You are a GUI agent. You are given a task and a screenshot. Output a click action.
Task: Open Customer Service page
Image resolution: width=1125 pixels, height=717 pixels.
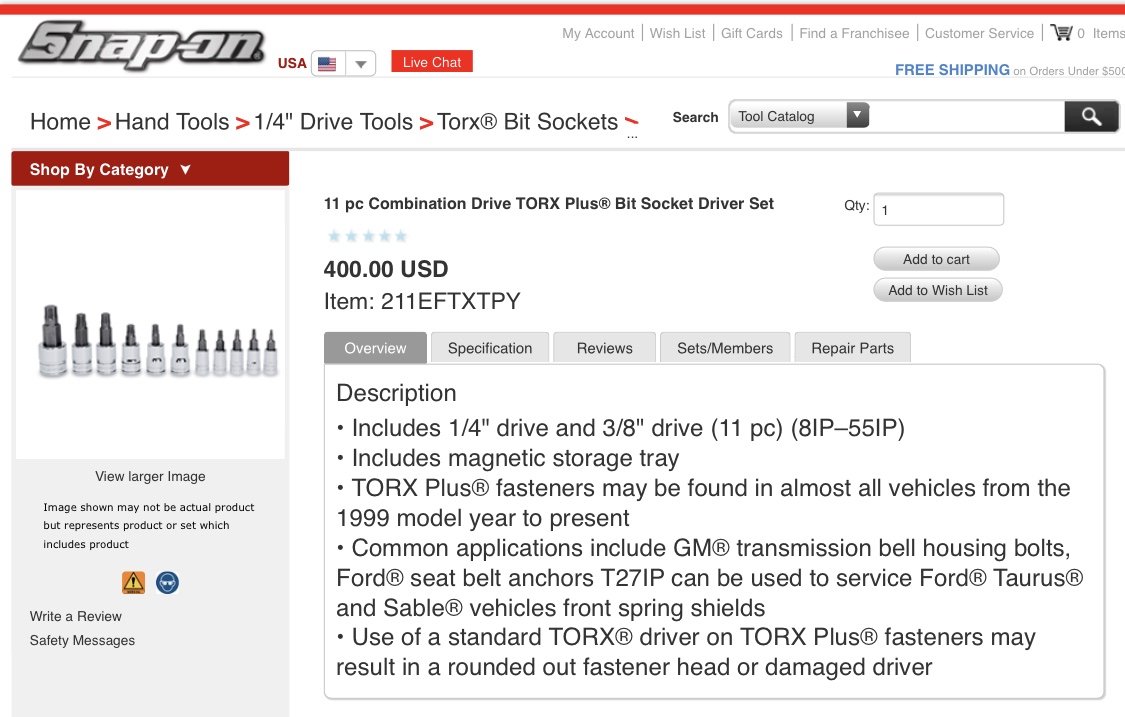click(x=979, y=33)
